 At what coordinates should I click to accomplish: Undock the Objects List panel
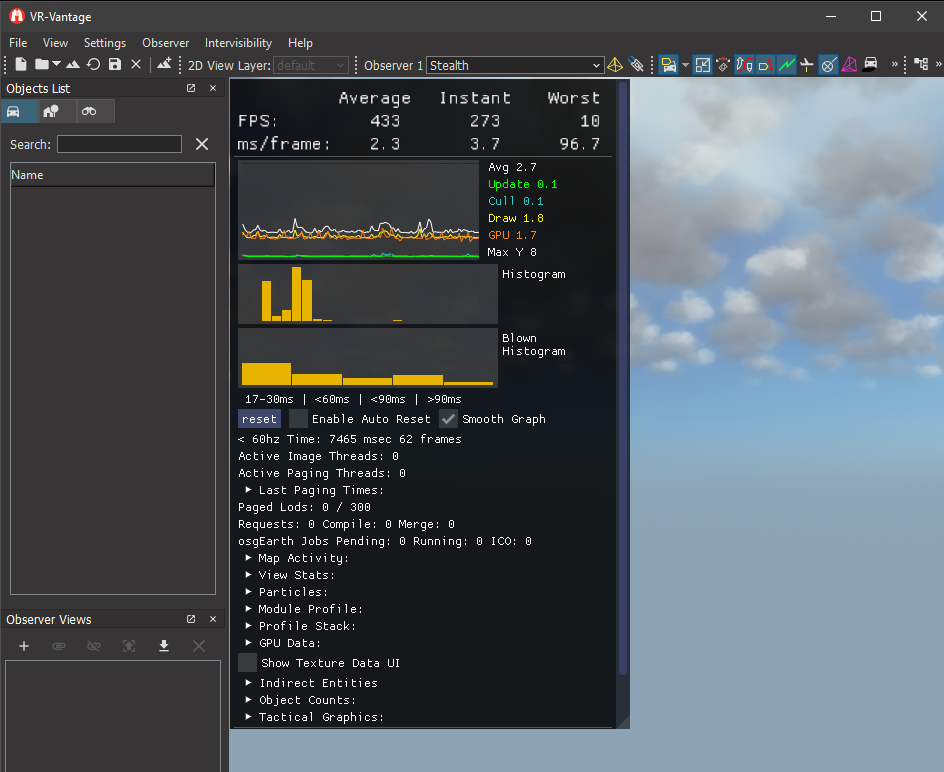(191, 88)
